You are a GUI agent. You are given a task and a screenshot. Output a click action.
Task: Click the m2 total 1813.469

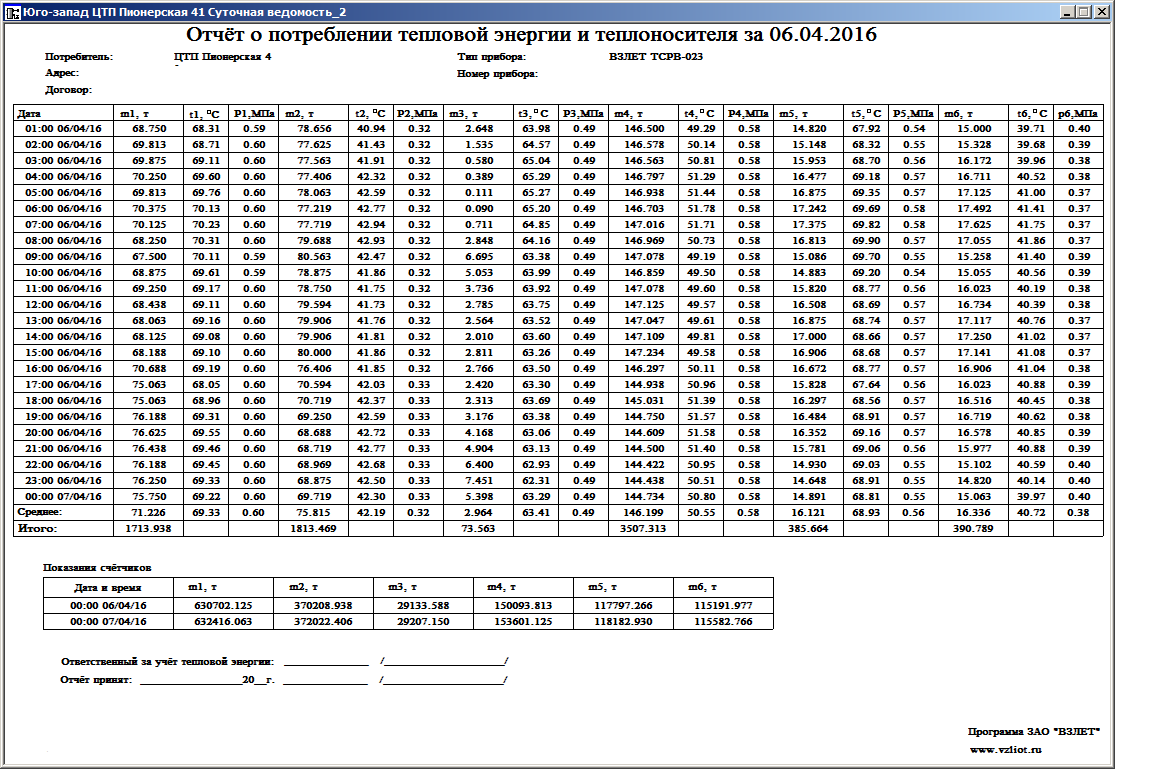(313, 529)
